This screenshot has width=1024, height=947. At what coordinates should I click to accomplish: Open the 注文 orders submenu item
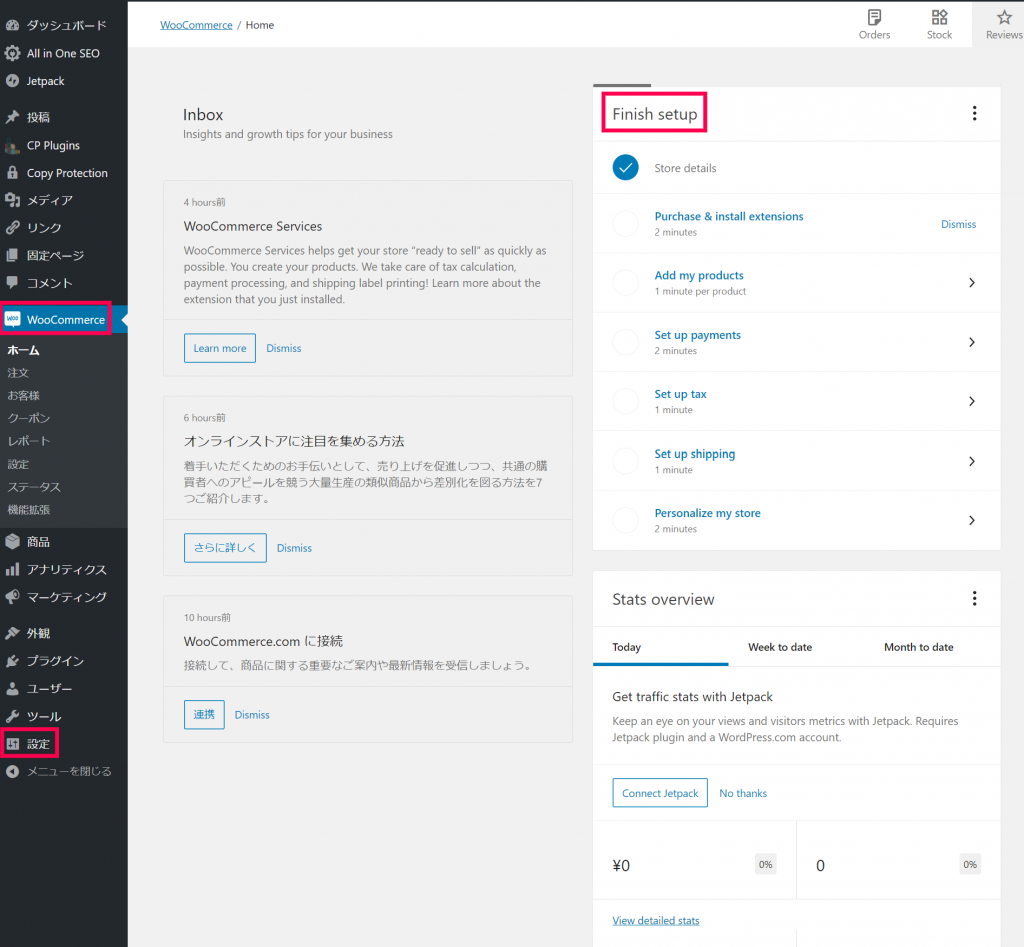coord(18,373)
